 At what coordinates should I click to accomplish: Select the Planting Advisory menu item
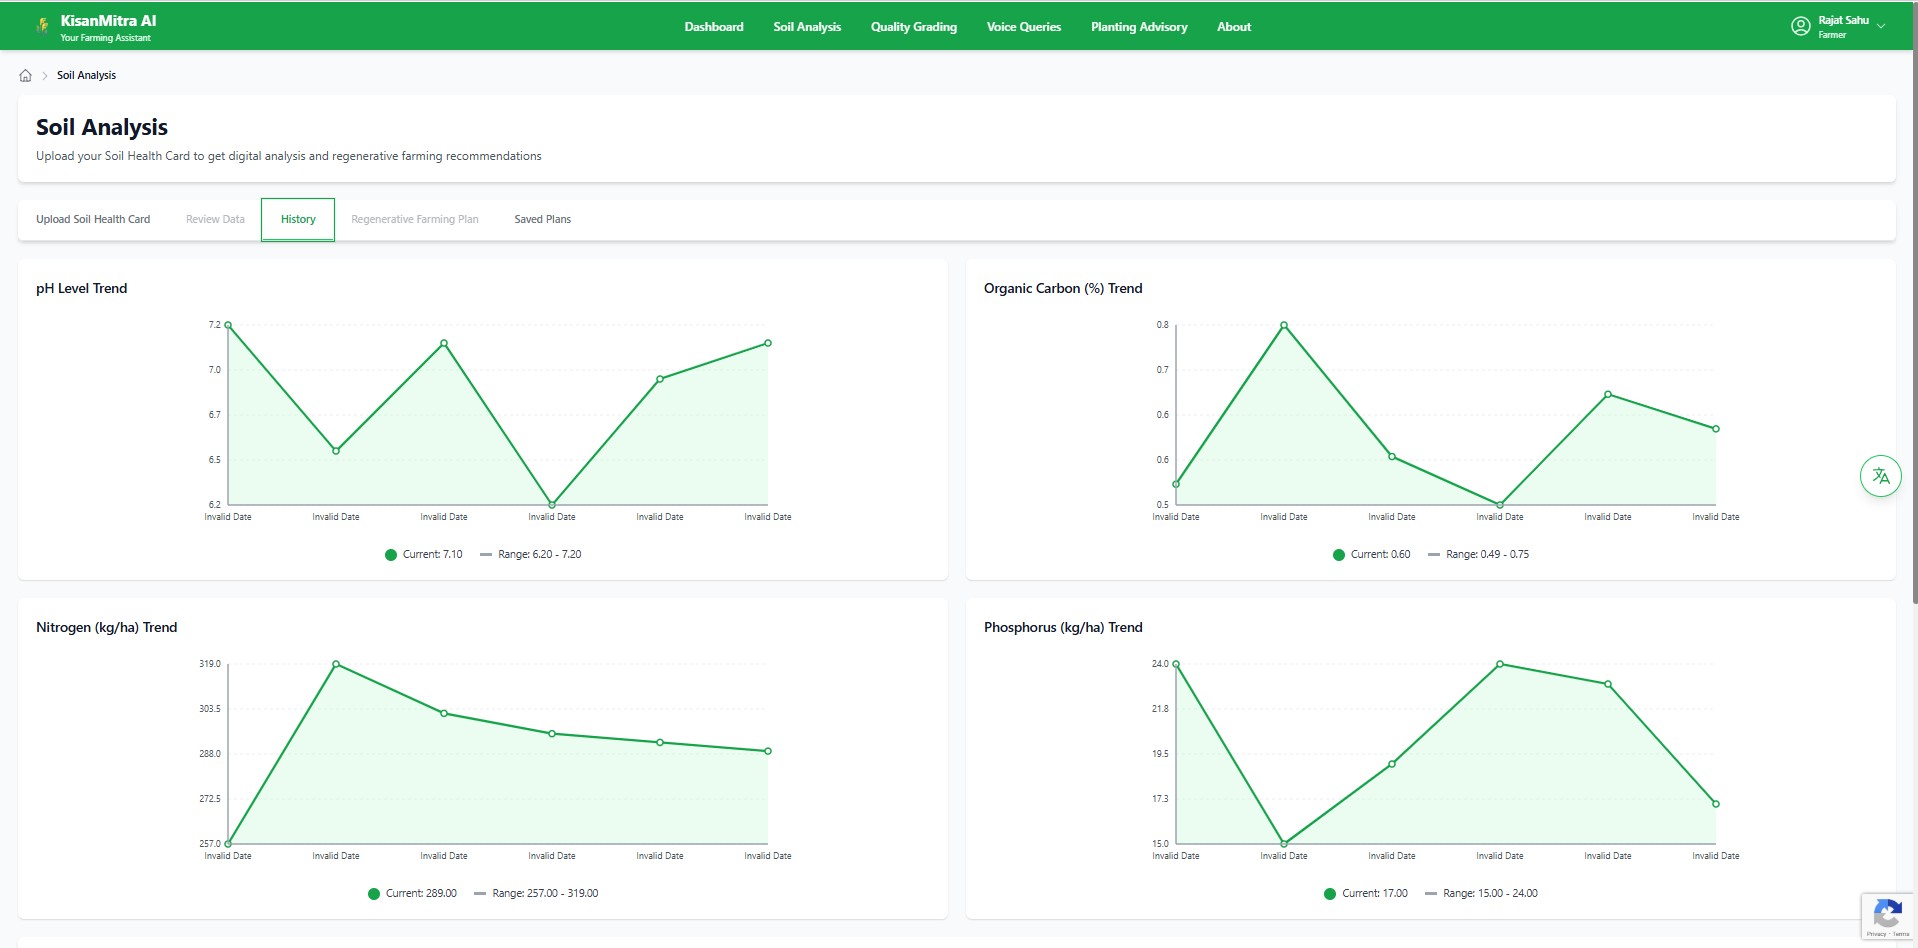(1139, 27)
